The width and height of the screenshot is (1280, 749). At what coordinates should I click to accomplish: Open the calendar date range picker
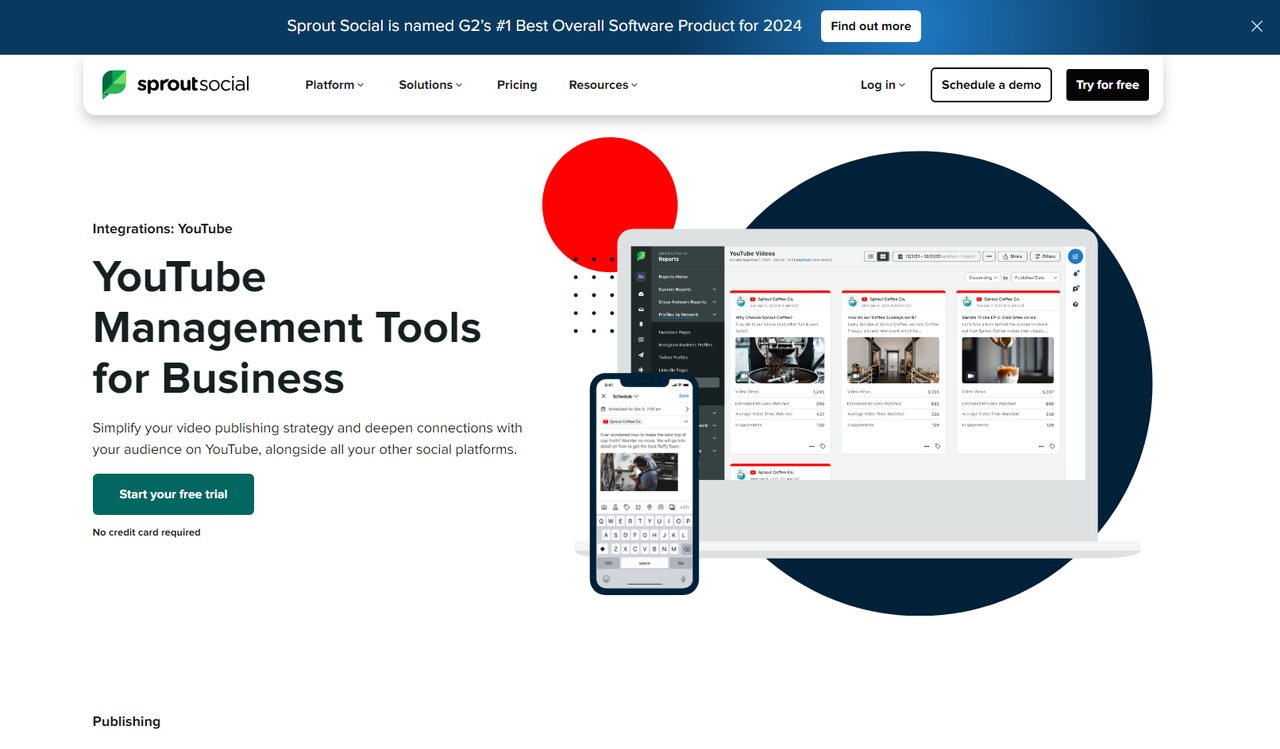937,256
